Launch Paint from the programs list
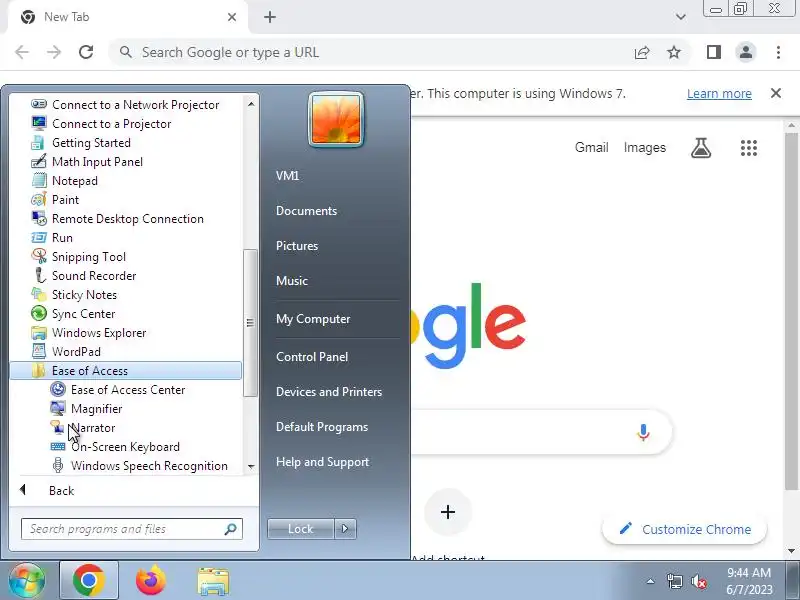This screenshot has height=600, width=800. click(x=55, y=199)
